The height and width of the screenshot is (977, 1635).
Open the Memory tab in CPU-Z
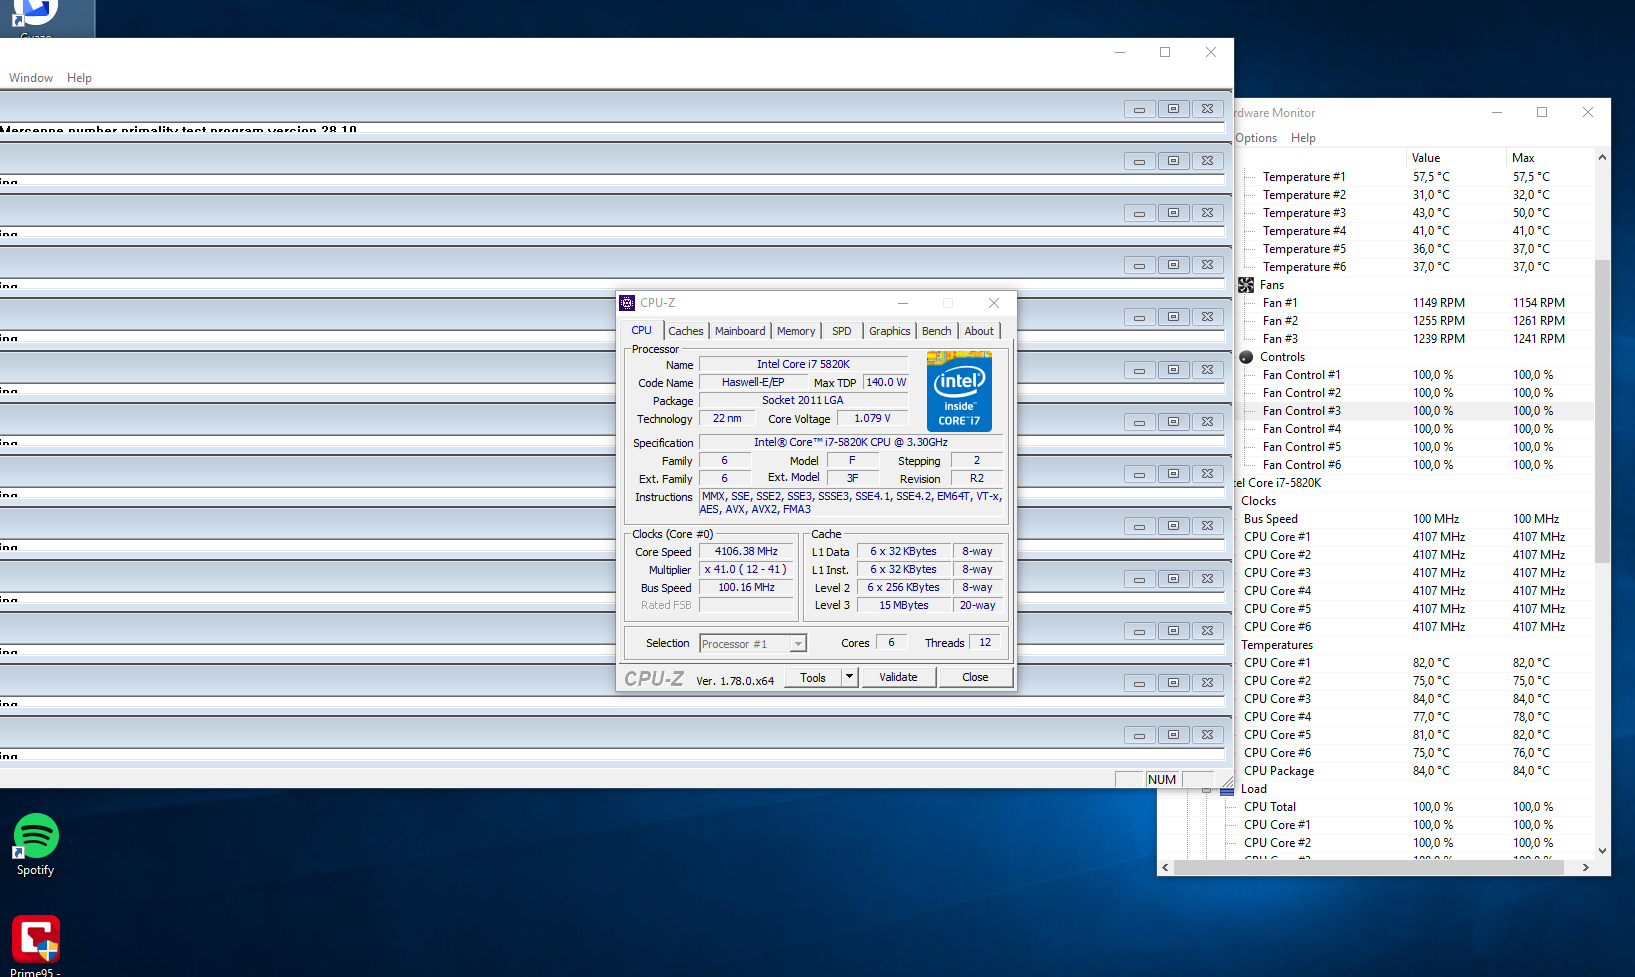pyautogui.click(x=796, y=331)
